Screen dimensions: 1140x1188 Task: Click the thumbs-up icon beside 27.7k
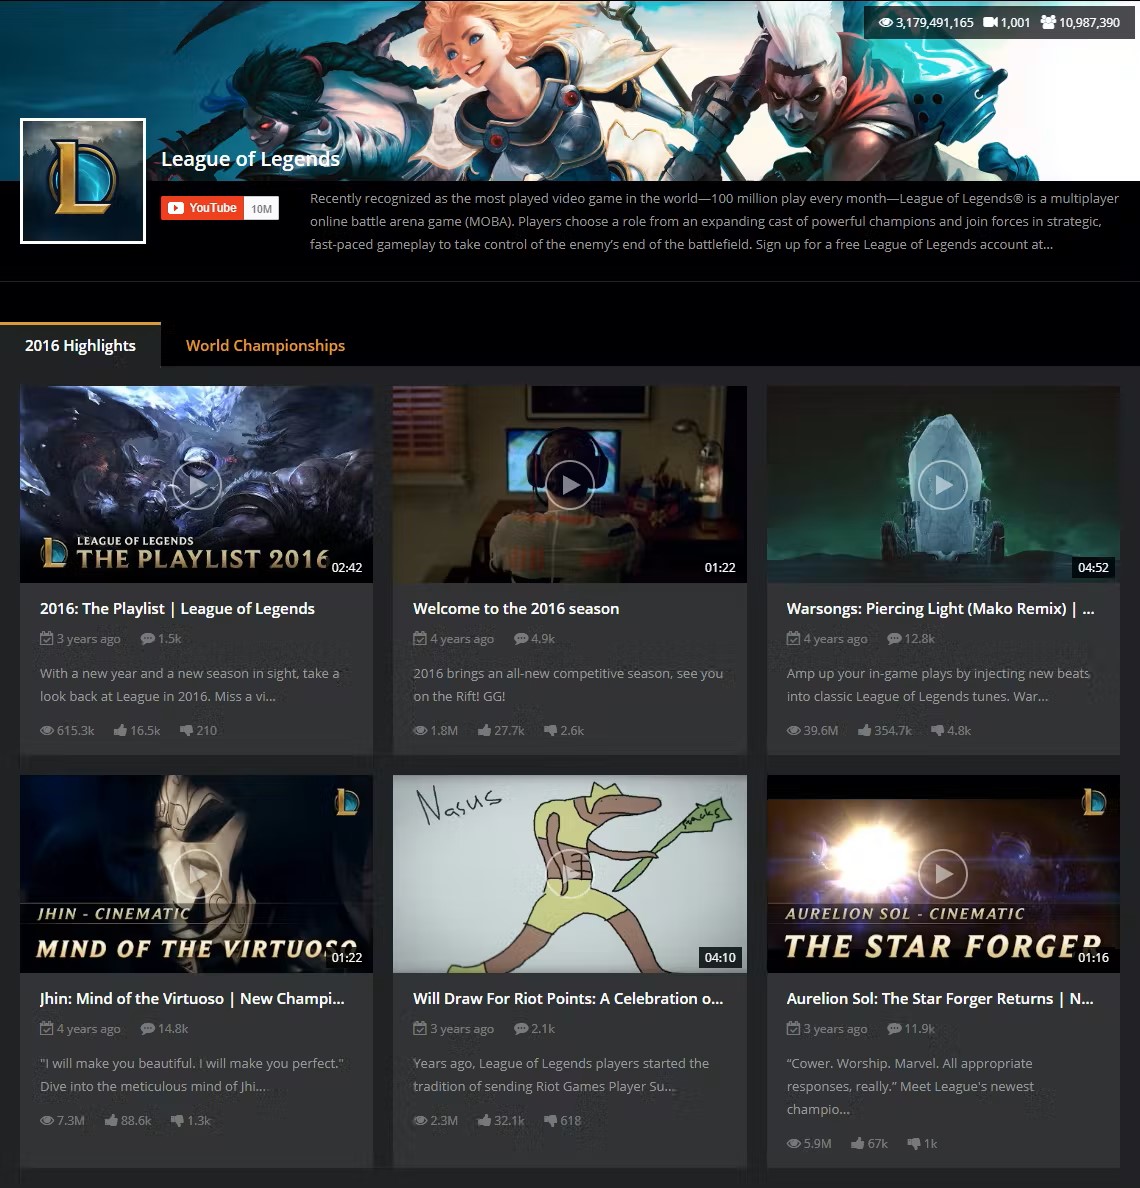[x=485, y=730]
